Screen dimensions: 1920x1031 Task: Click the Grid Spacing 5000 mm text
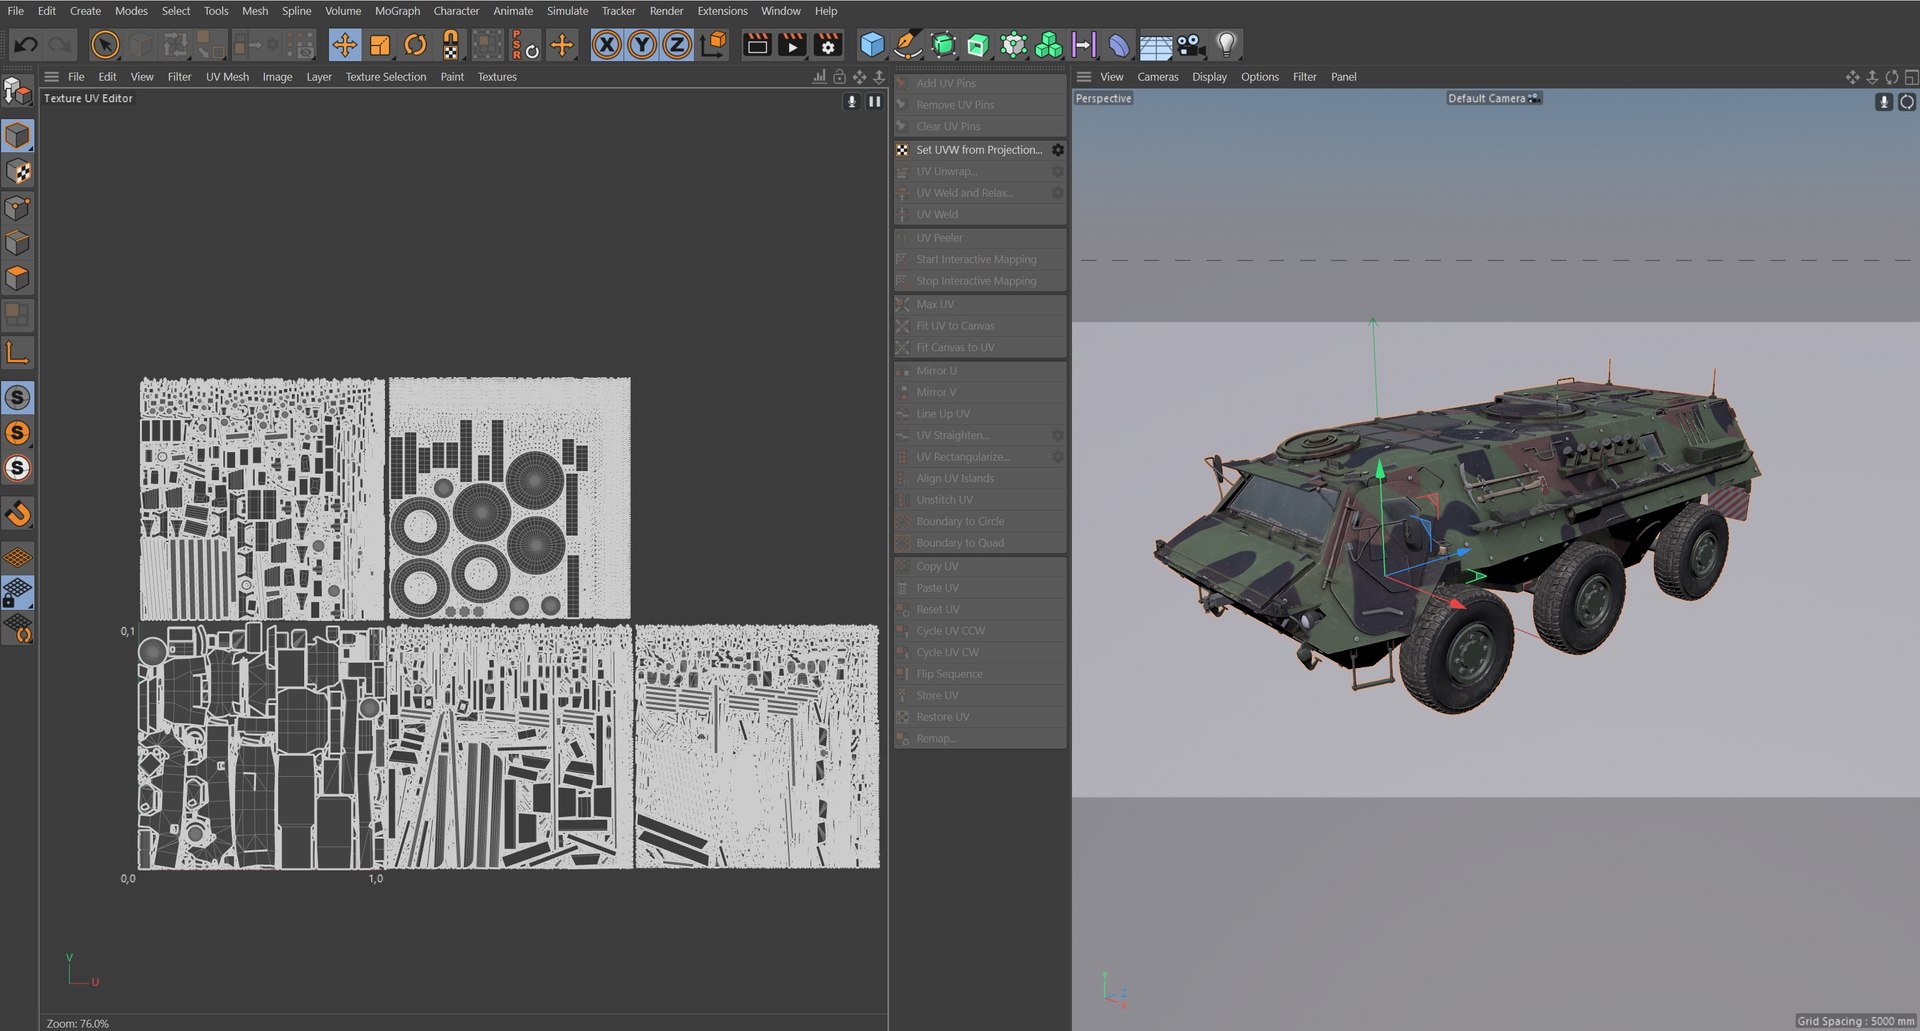(x=1855, y=1021)
